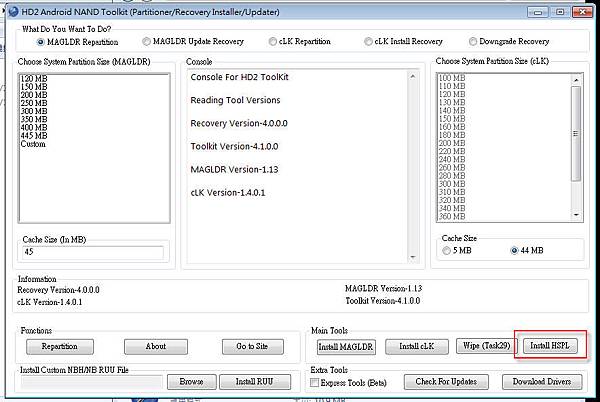Screen dimensions: 600x402
Task: Choose cLK Install Recovery option
Action: (403, 41)
